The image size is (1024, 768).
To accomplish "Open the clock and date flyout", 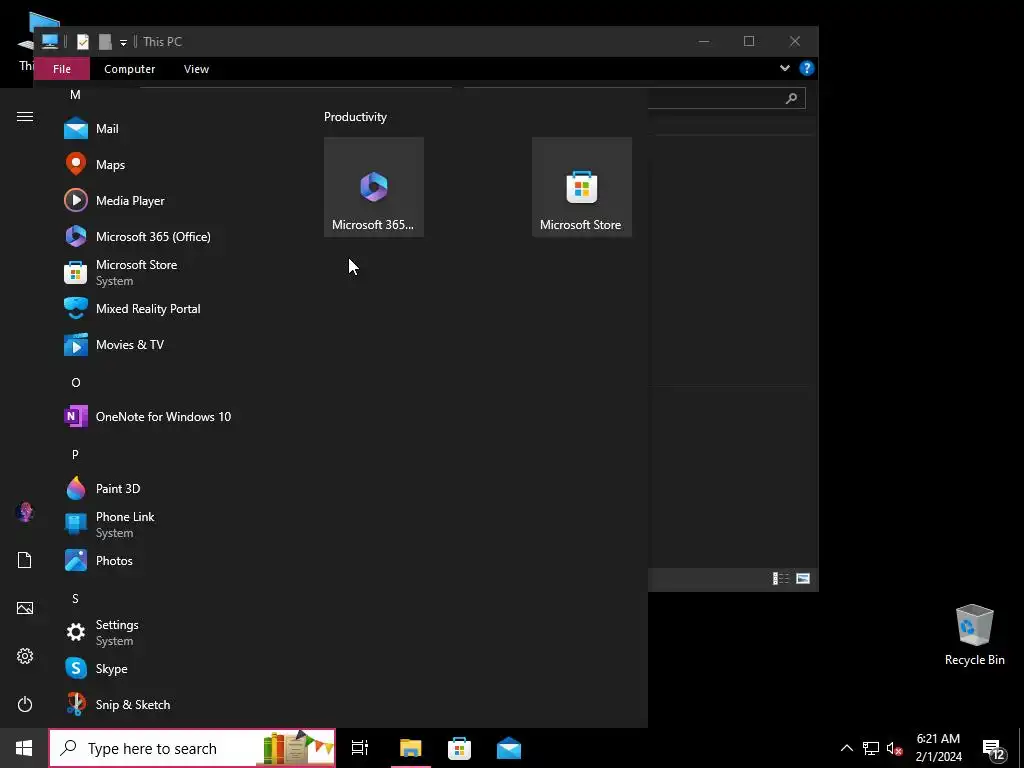I will pyautogui.click(x=938, y=748).
